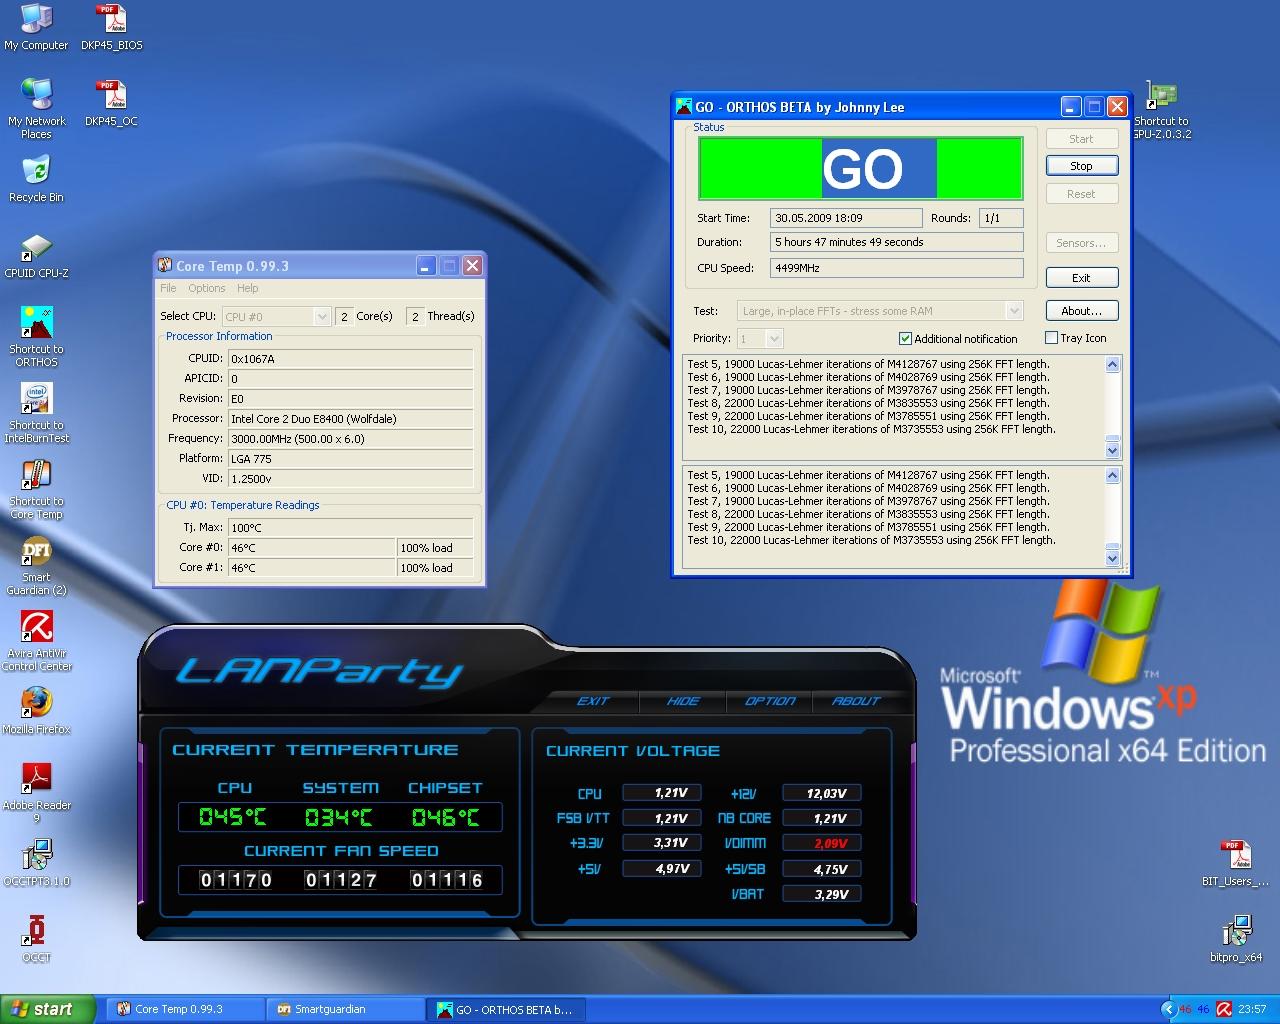Image resolution: width=1280 pixels, height=1024 pixels.
Task: Open My Computer desktop icon
Action: [36, 27]
